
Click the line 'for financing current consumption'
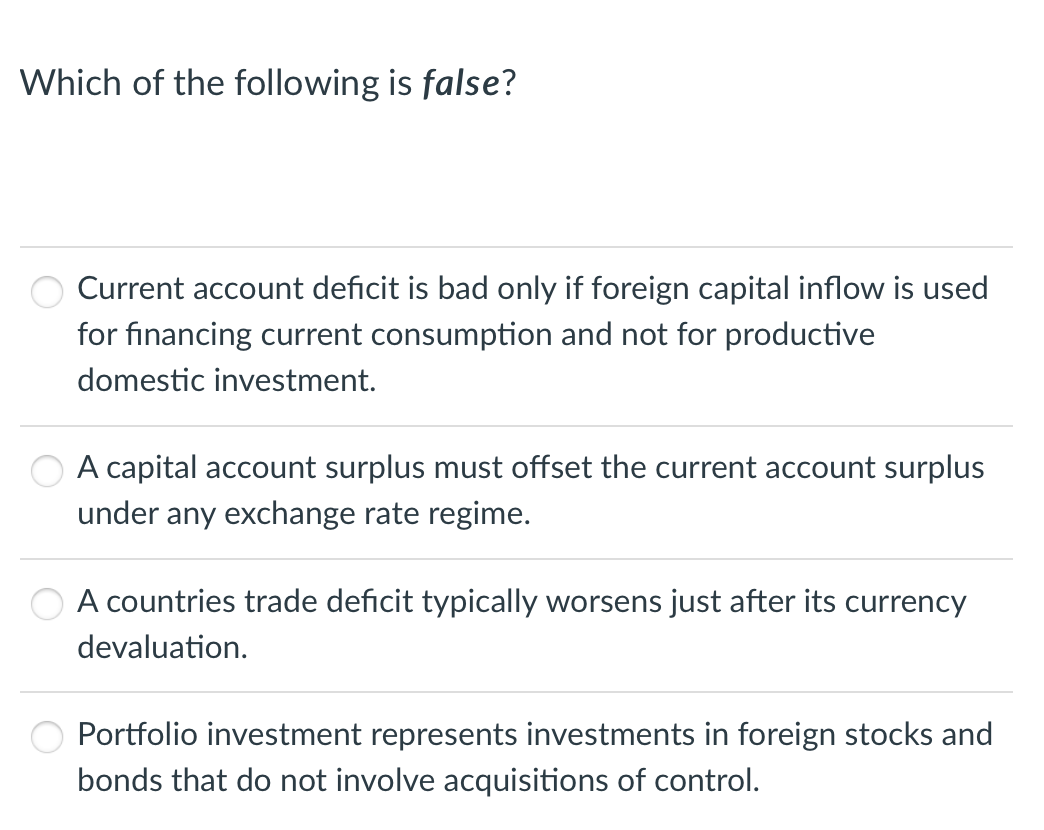(476, 334)
